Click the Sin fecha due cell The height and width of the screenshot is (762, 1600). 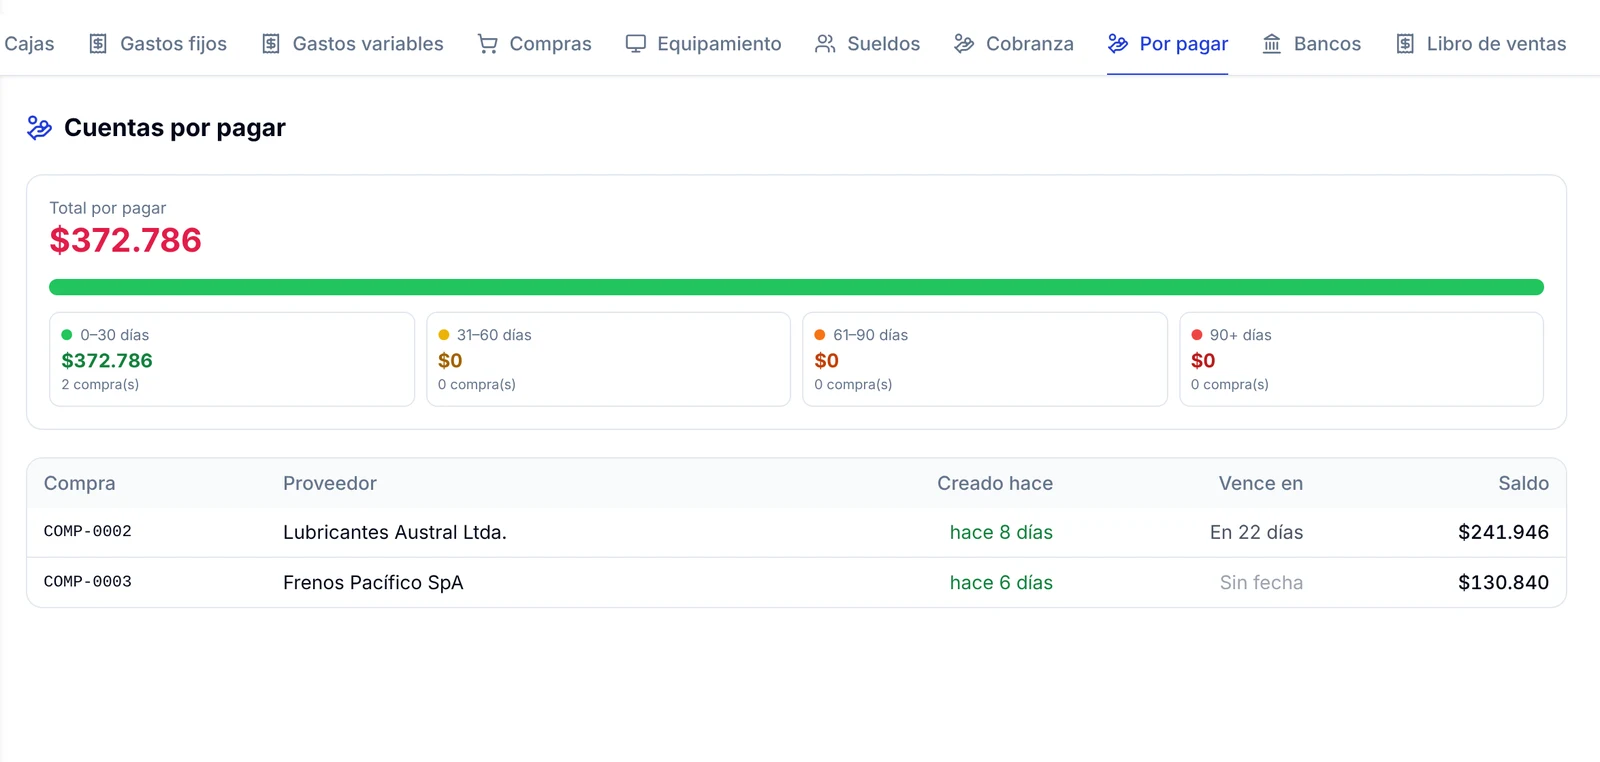click(x=1261, y=582)
